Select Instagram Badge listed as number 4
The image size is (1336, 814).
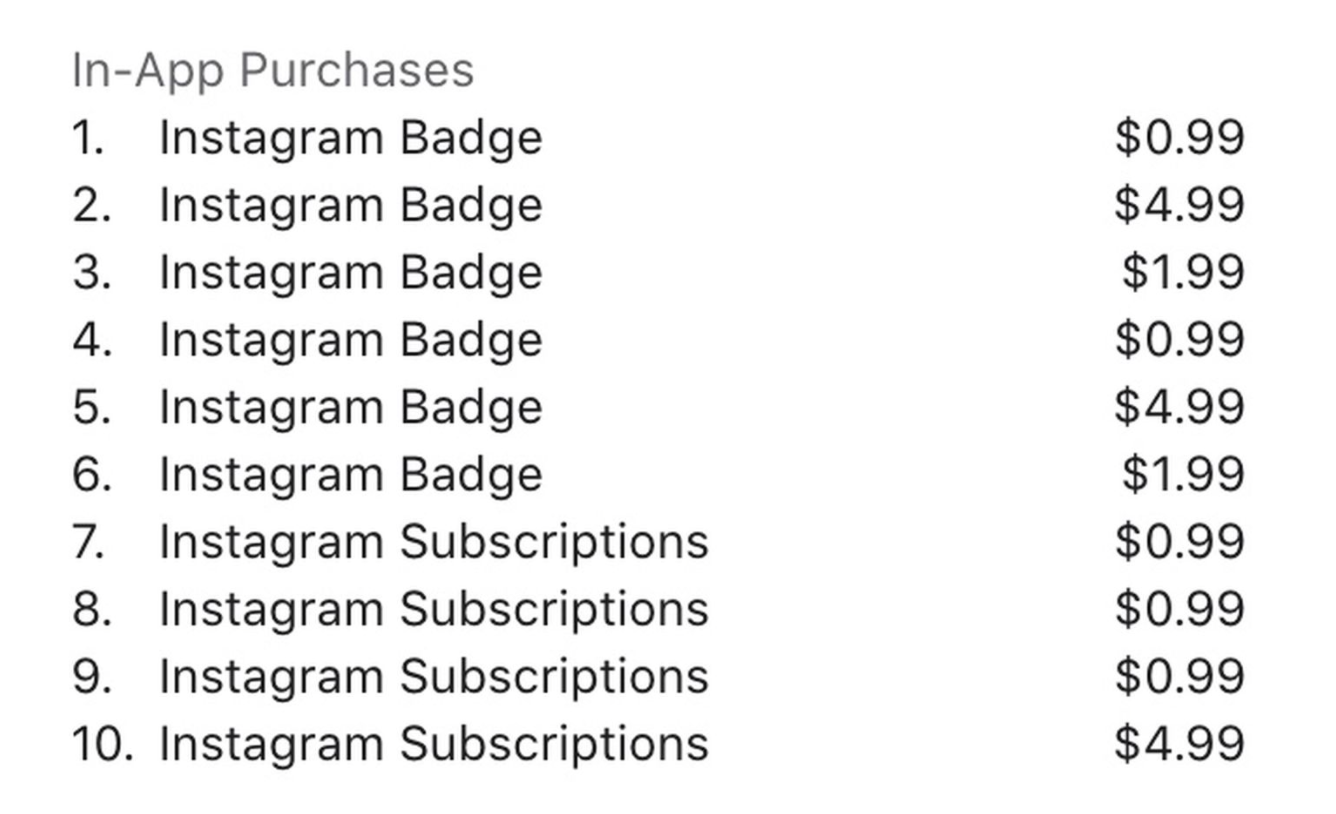point(350,340)
